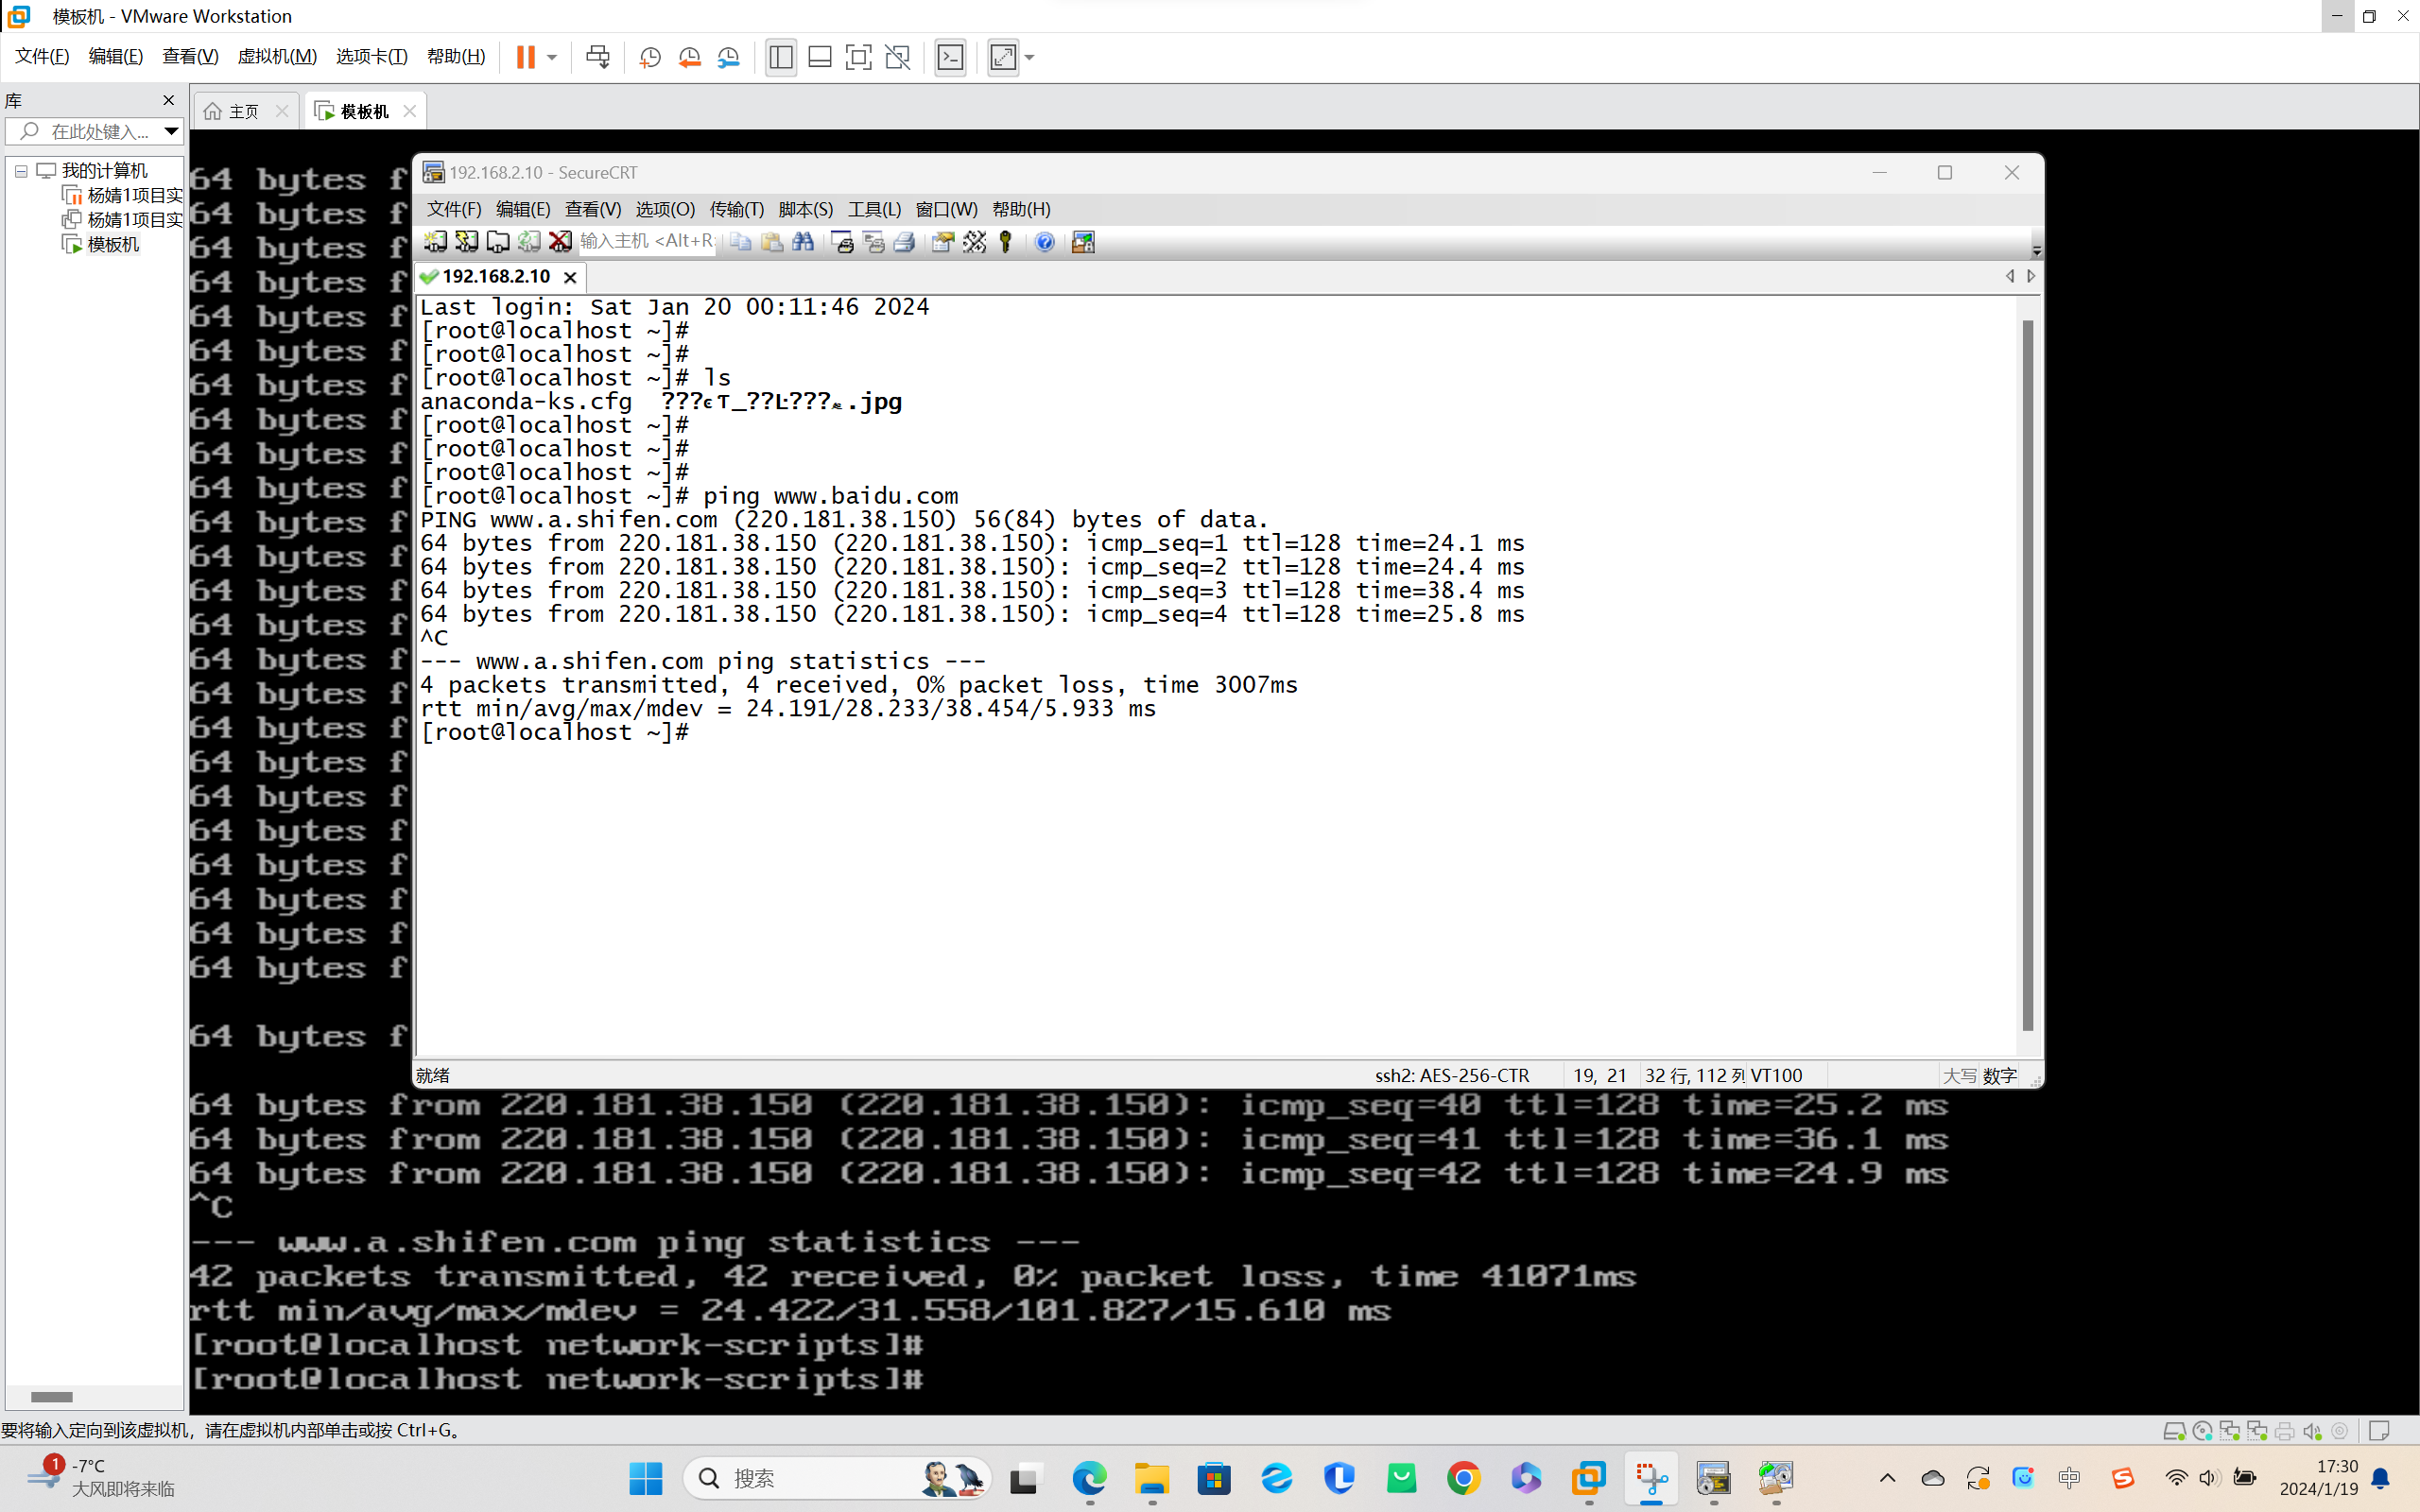Click the red X Disconnect icon in SecureCRT
This screenshot has height=1512, width=2420.
click(x=560, y=242)
